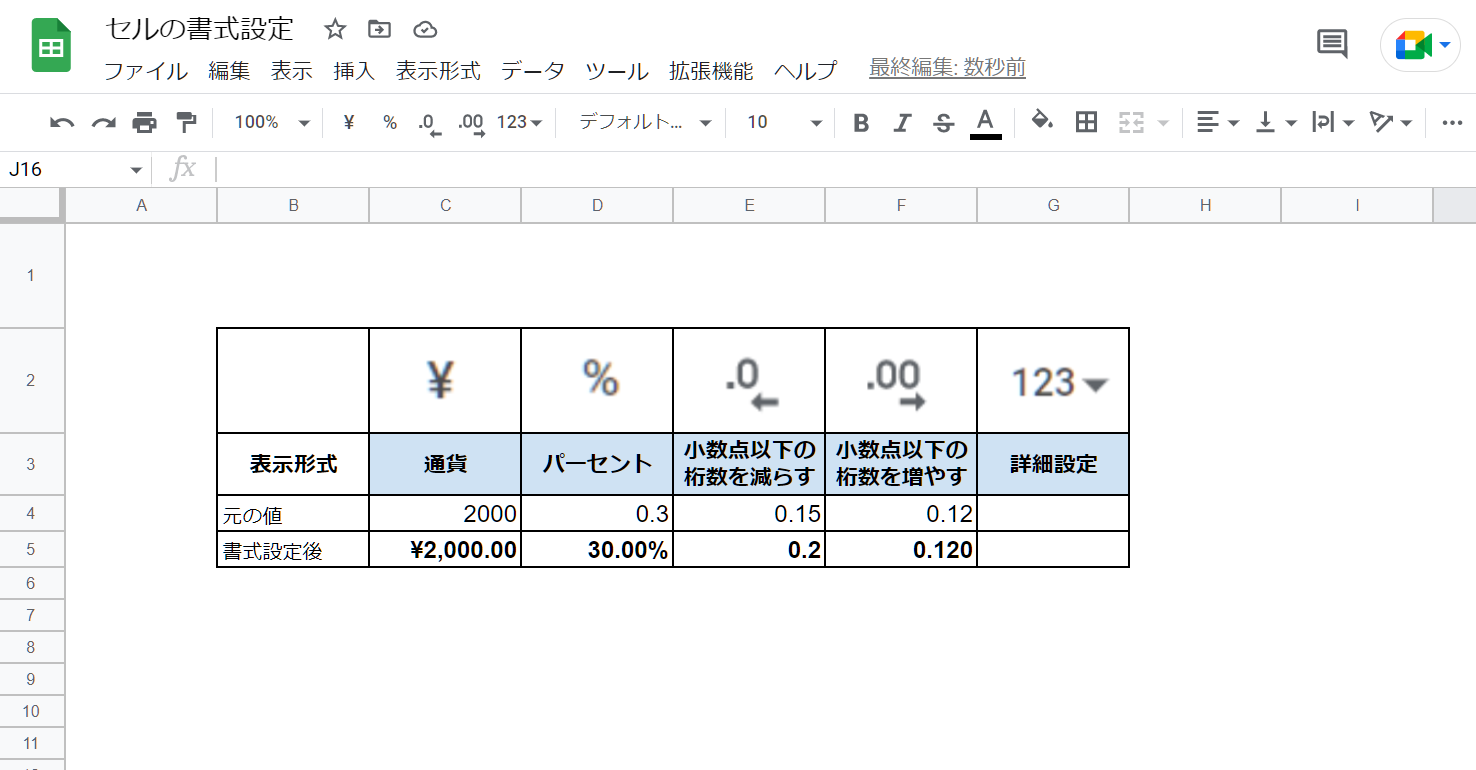This screenshot has height=770, width=1476.
Task: Apply percent format icon
Action: coord(389,122)
